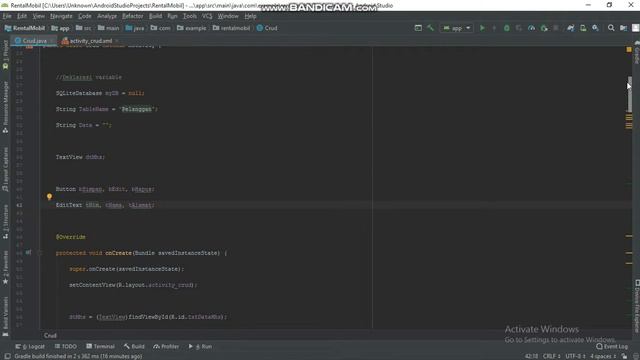The image size is (640, 360).
Task: Open the TODO tool window
Action: click(x=66, y=347)
